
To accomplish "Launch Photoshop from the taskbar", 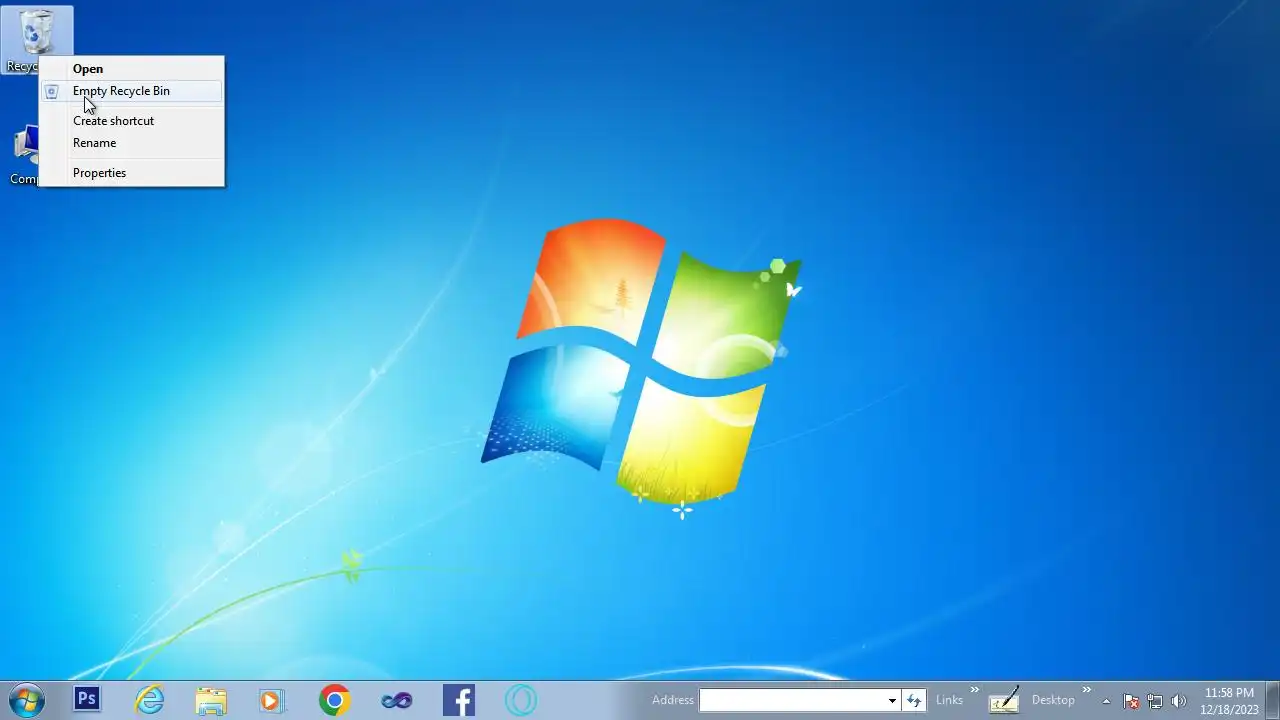I will 87,699.
